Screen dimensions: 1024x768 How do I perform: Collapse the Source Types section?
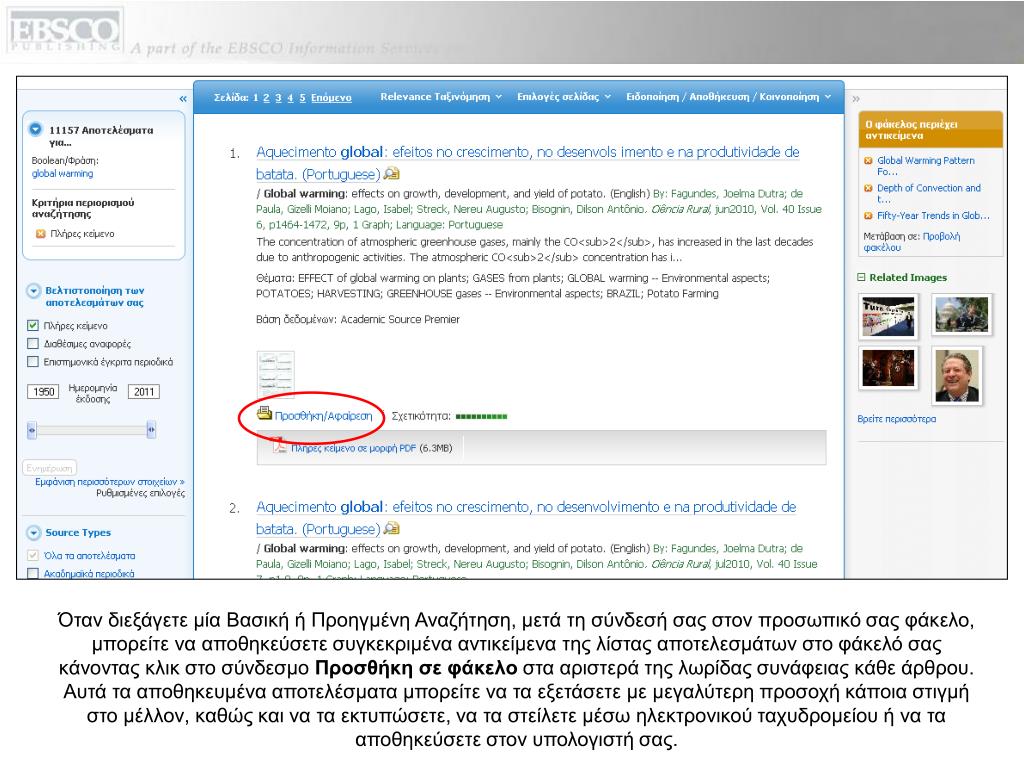[33, 533]
